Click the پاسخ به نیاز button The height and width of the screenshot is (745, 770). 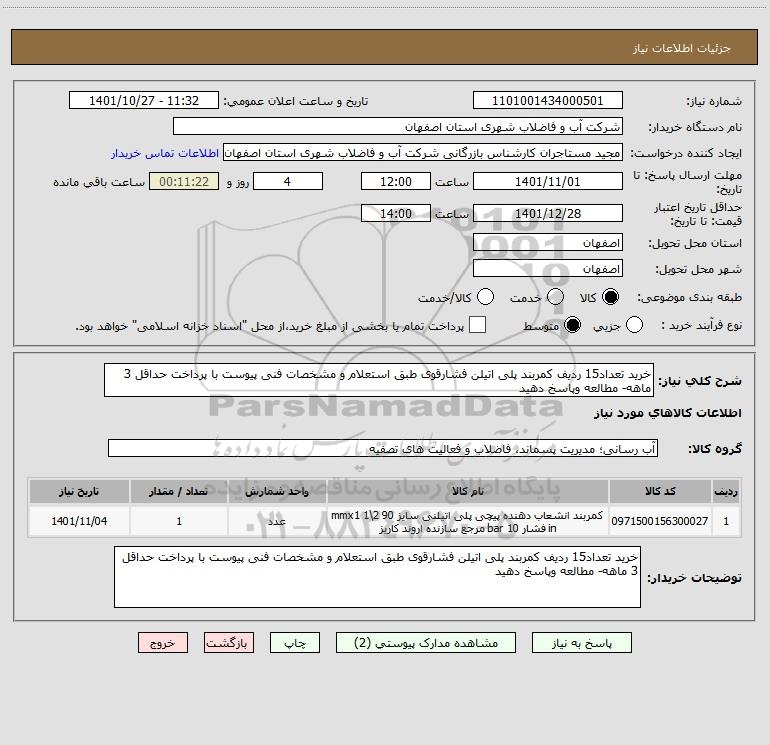[x=582, y=643]
